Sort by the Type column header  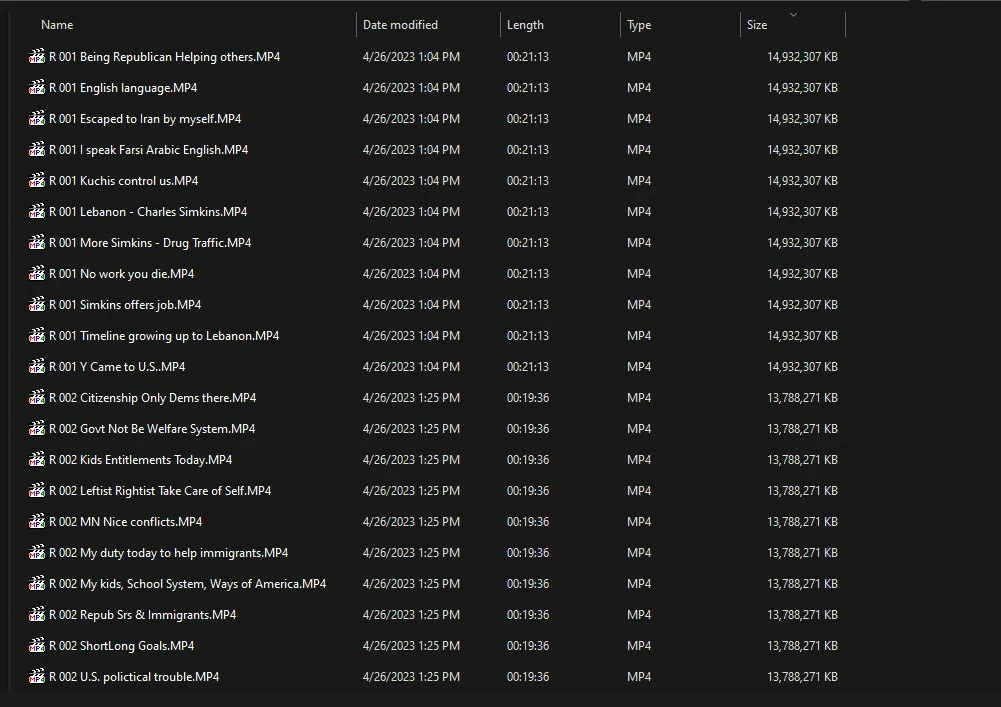[x=639, y=25]
